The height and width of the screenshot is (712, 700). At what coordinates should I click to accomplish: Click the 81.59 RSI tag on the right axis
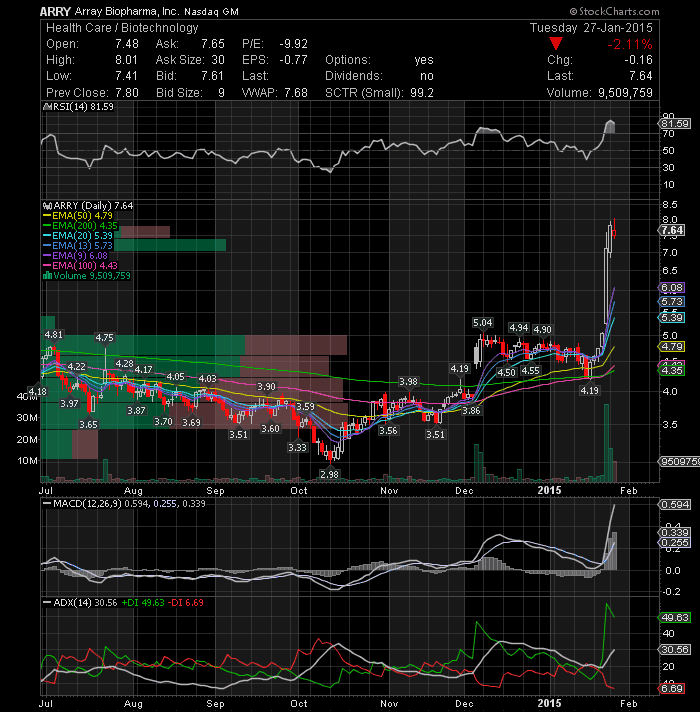tap(675, 124)
